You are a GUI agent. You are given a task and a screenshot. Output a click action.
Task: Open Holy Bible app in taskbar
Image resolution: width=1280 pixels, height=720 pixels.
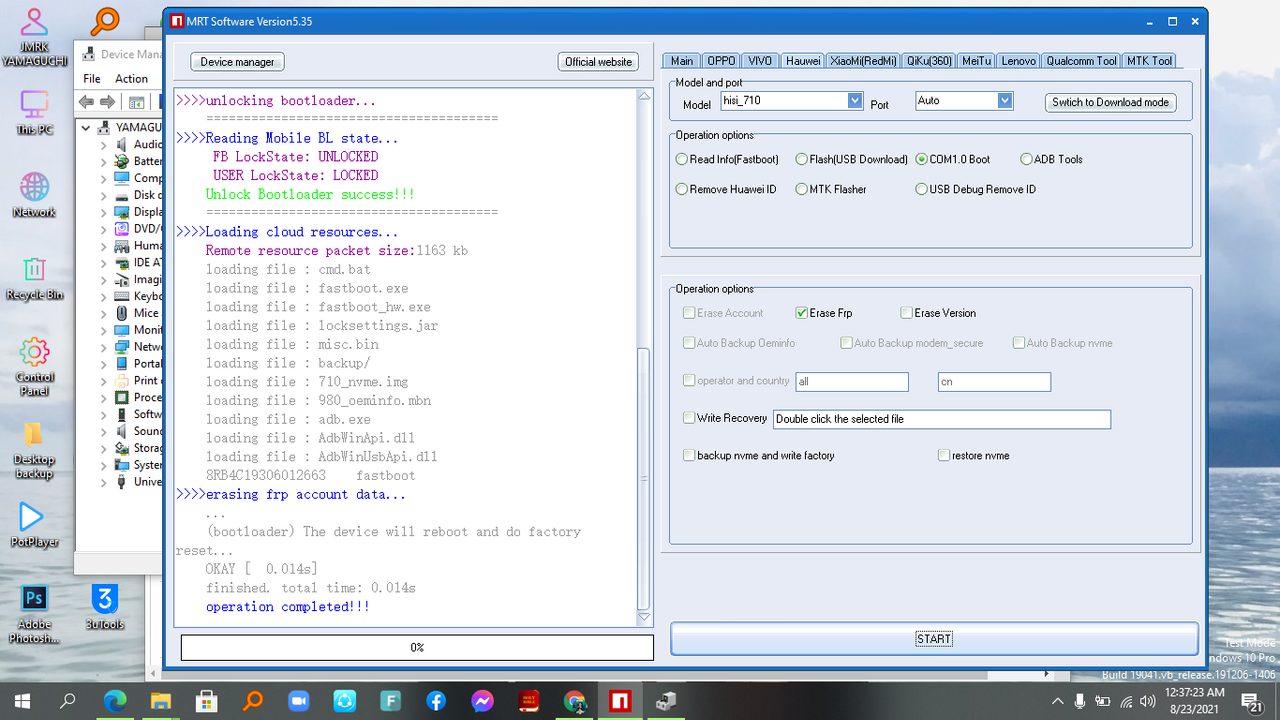click(528, 701)
